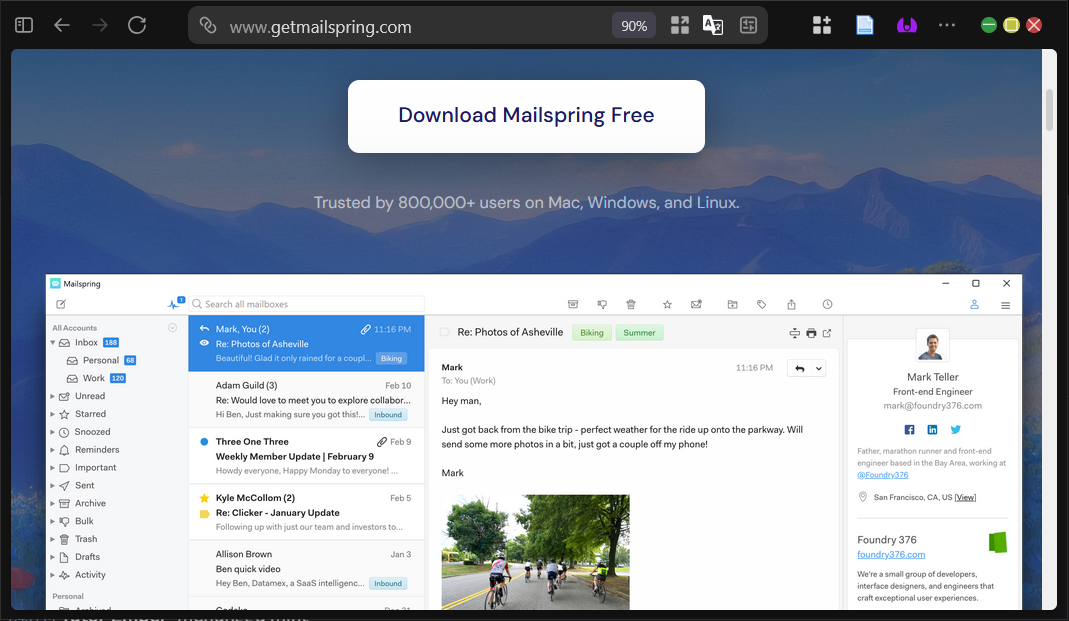Toggle the browser sidebar panel icon
Screen dimensions: 1069x621
click(x=24, y=25)
